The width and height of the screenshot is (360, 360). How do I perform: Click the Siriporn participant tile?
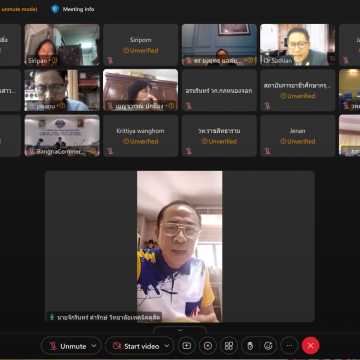(140, 45)
